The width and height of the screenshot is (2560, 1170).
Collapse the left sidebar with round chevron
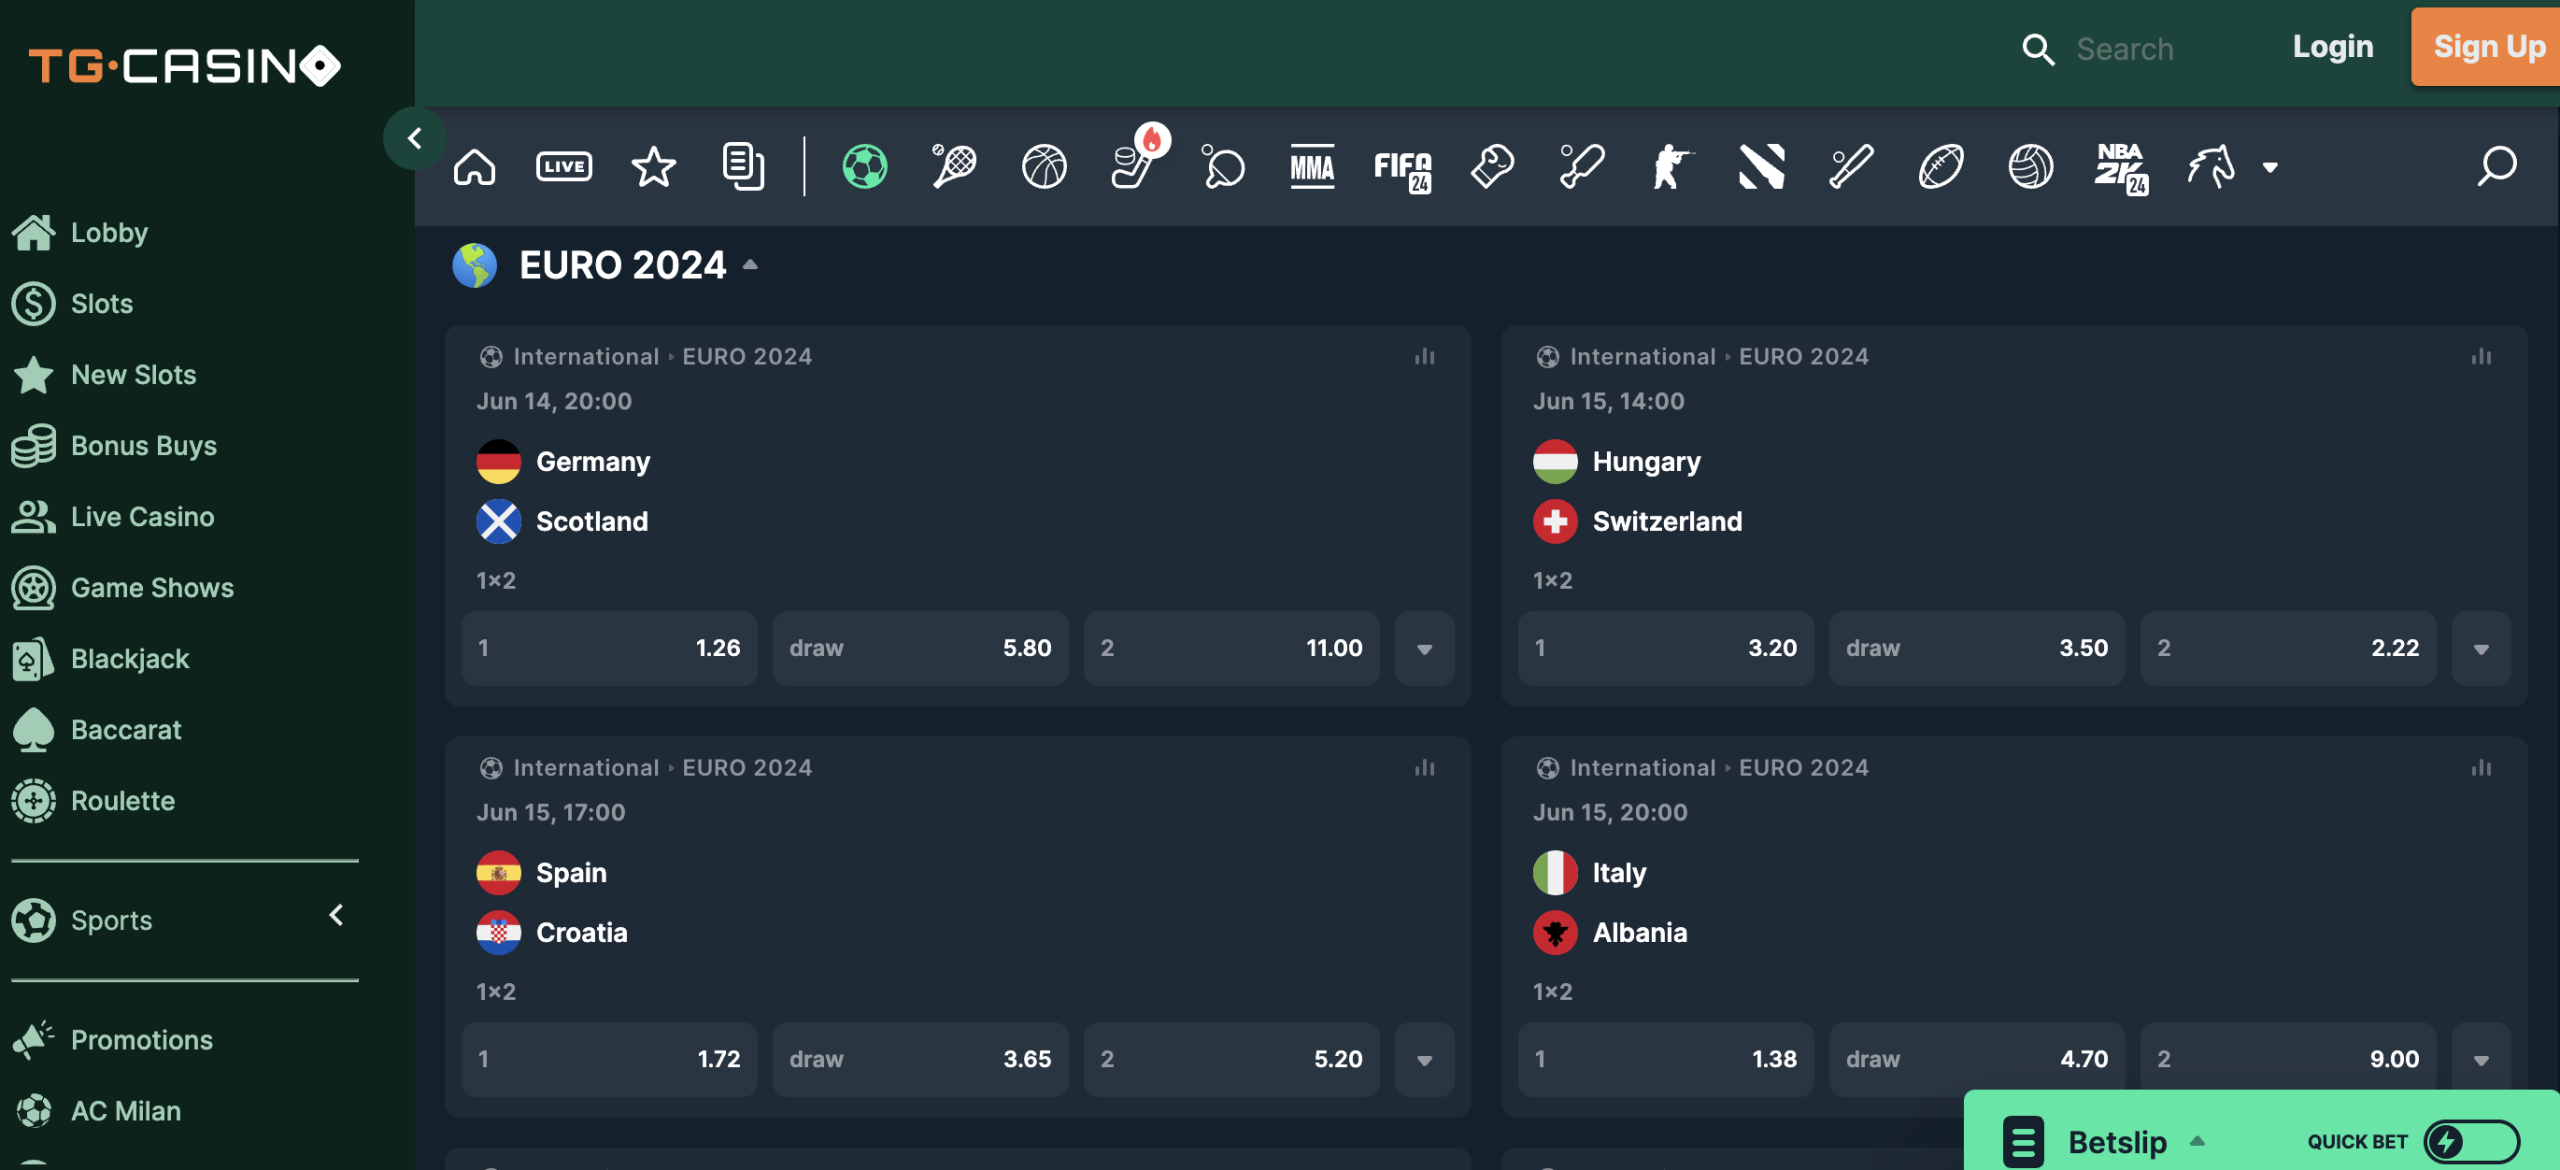[x=414, y=139]
